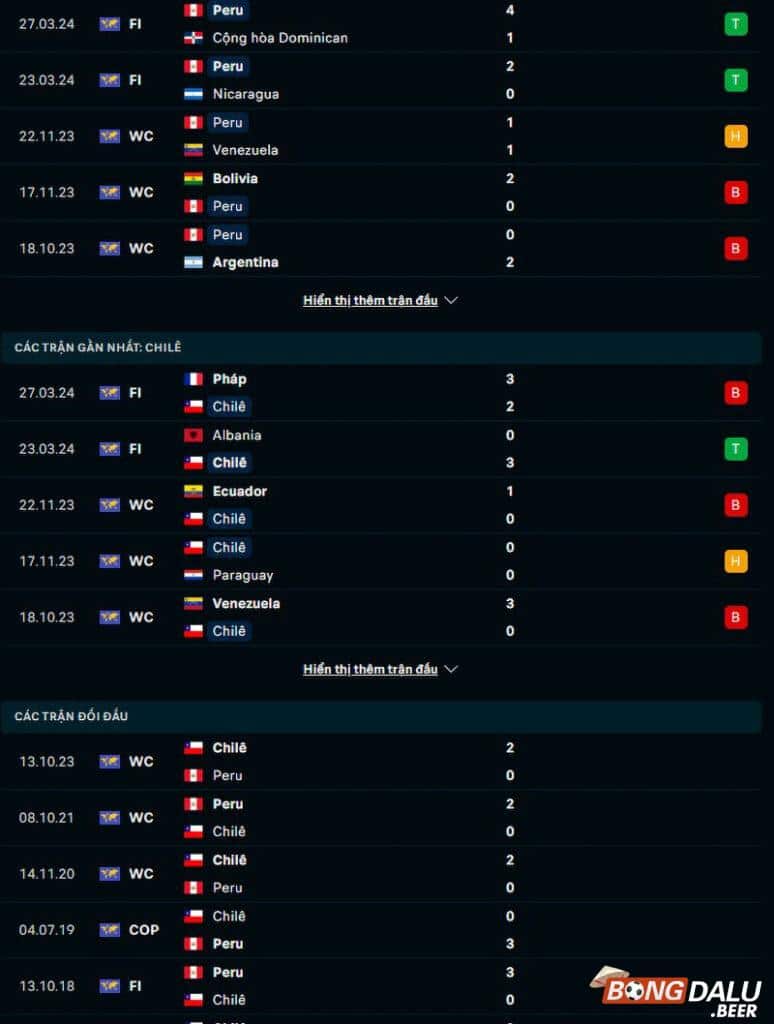Click the Chilê flag icon
This screenshot has width=774, height=1024.
point(193,406)
